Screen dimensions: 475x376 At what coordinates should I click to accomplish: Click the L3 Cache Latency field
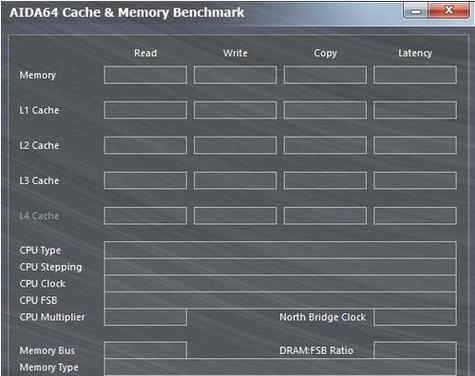(x=415, y=181)
